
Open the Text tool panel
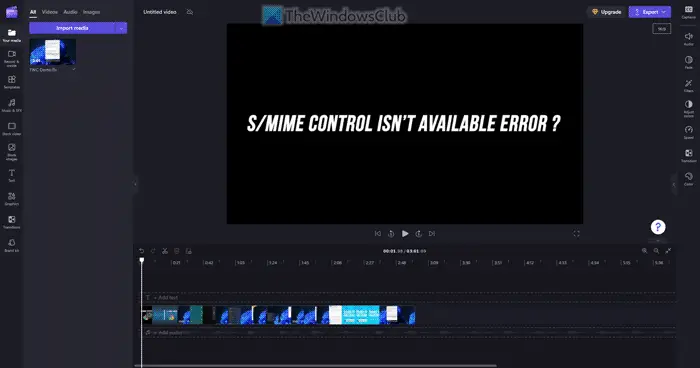pos(12,176)
